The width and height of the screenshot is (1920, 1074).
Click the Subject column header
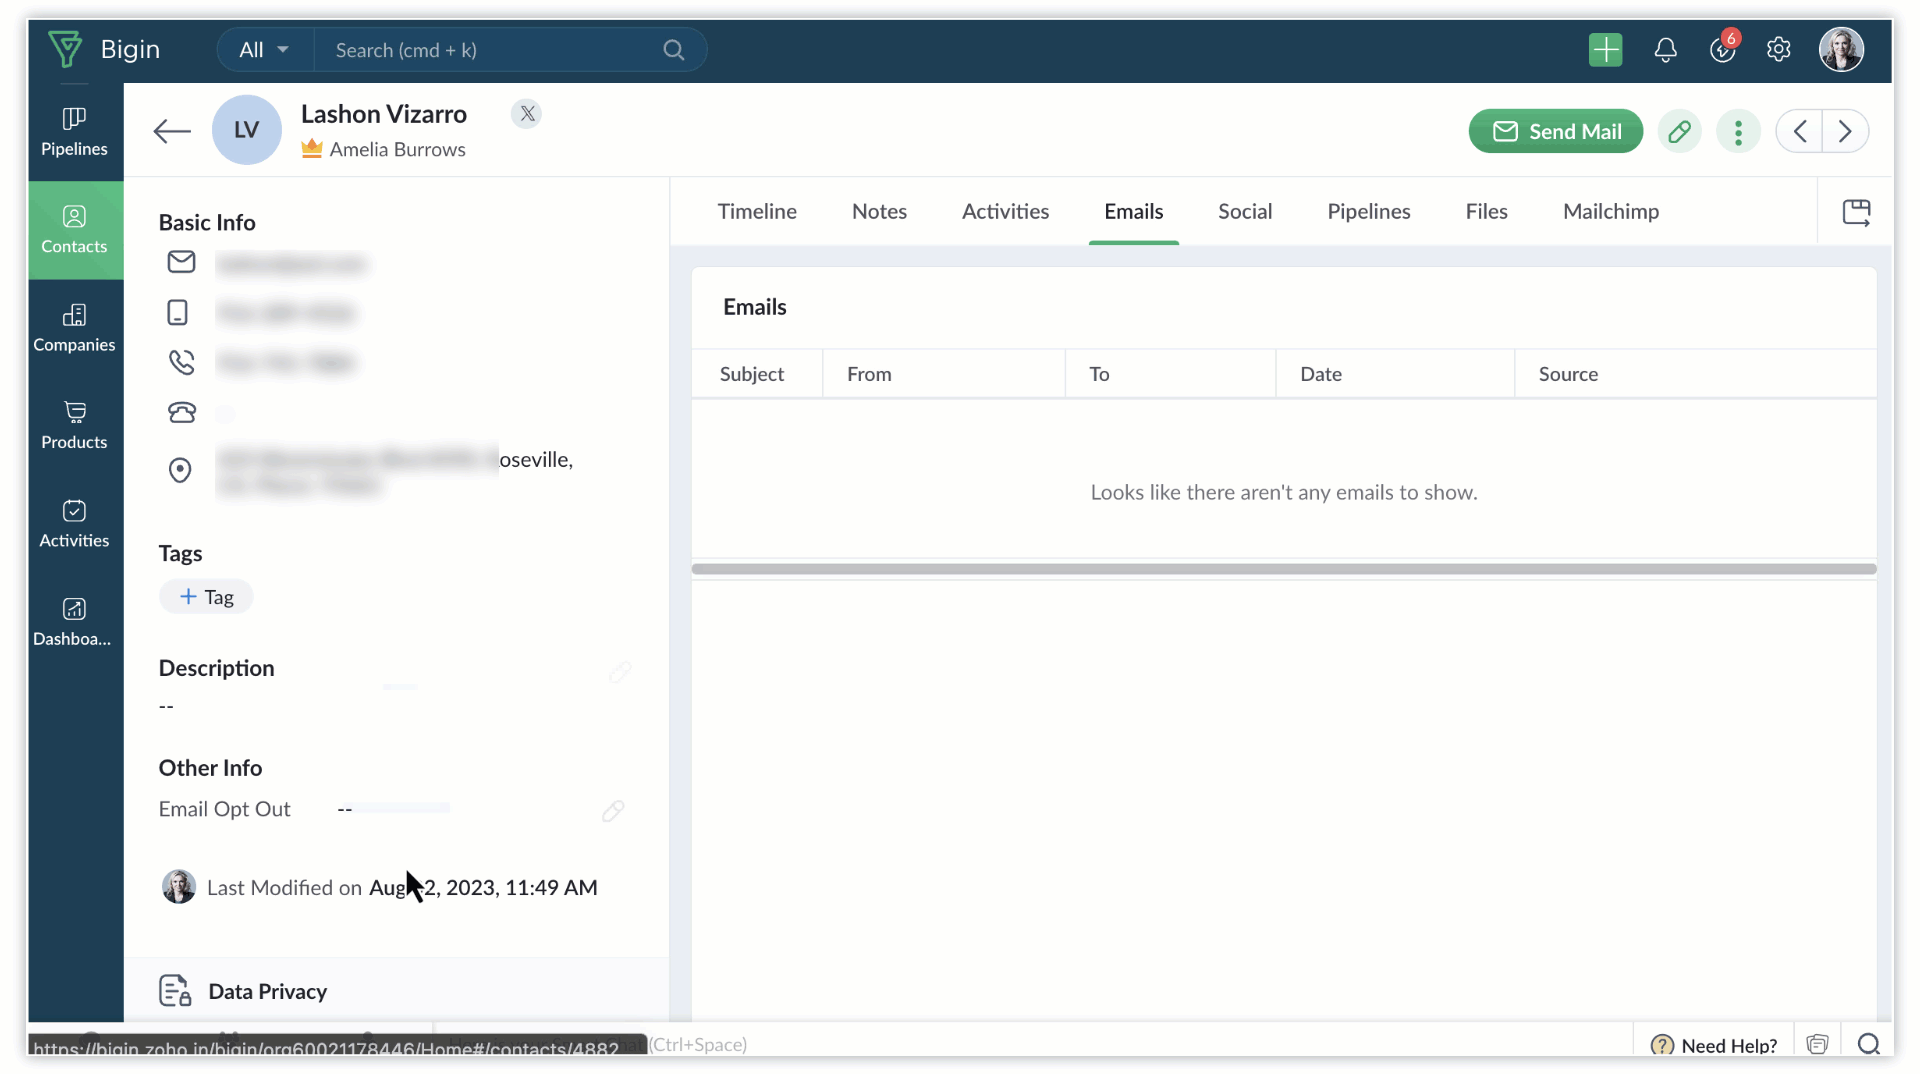tap(752, 374)
